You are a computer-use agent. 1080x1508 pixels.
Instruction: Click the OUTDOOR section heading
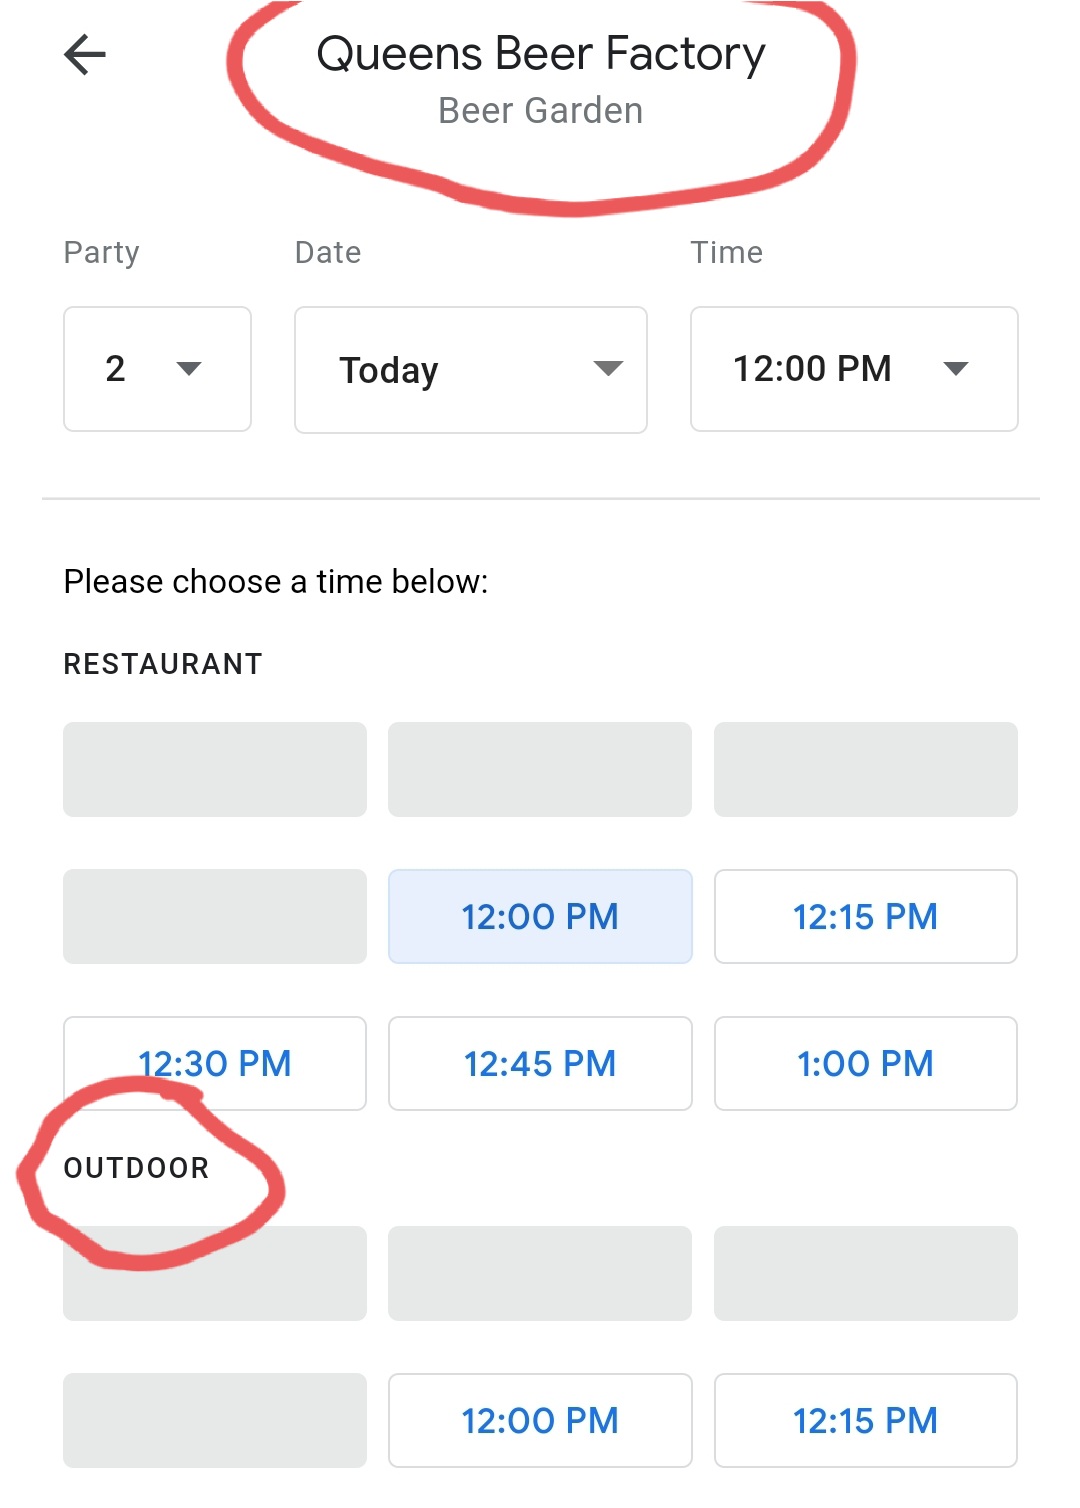click(x=136, y=1168)
